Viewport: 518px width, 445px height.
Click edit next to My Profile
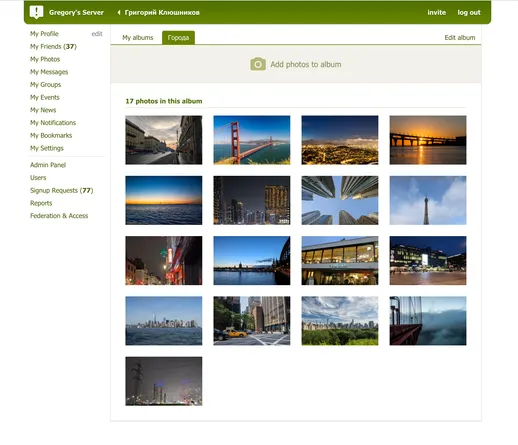(97, 34)
